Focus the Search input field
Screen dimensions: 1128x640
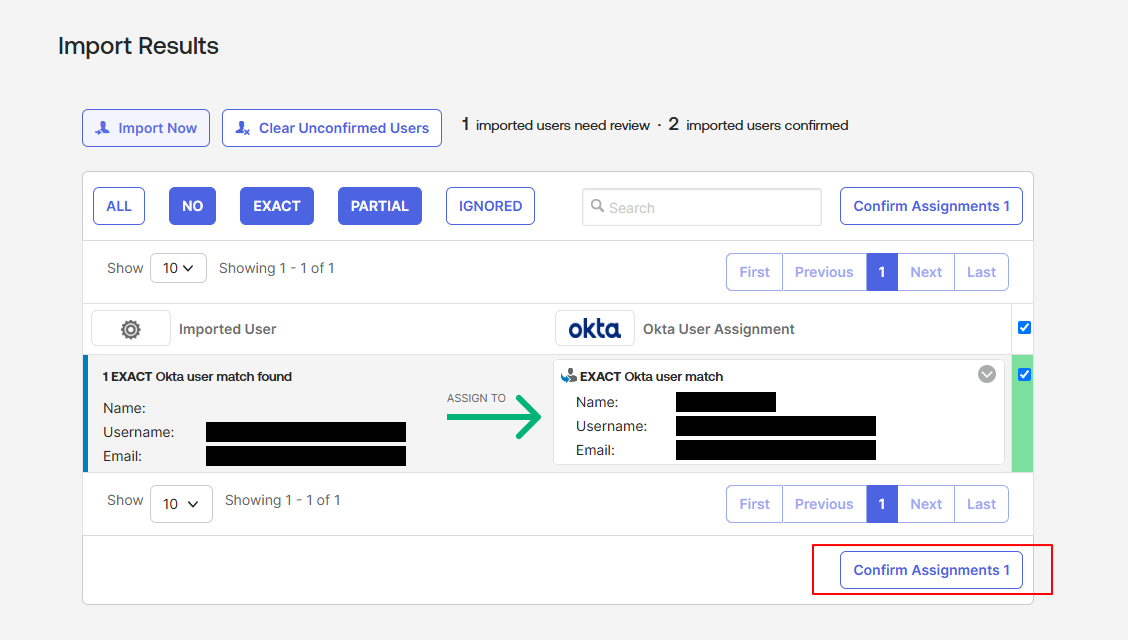coord(702,207)
